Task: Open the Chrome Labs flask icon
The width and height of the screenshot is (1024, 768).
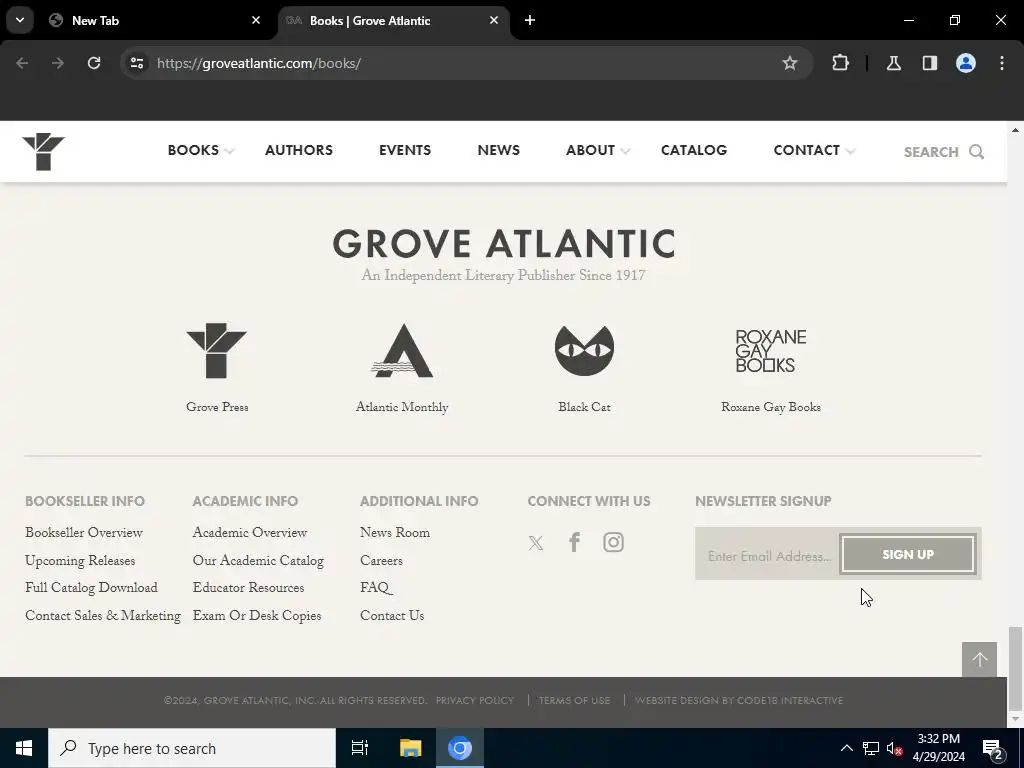Action: pyautogui.click(x=894, y=63)
